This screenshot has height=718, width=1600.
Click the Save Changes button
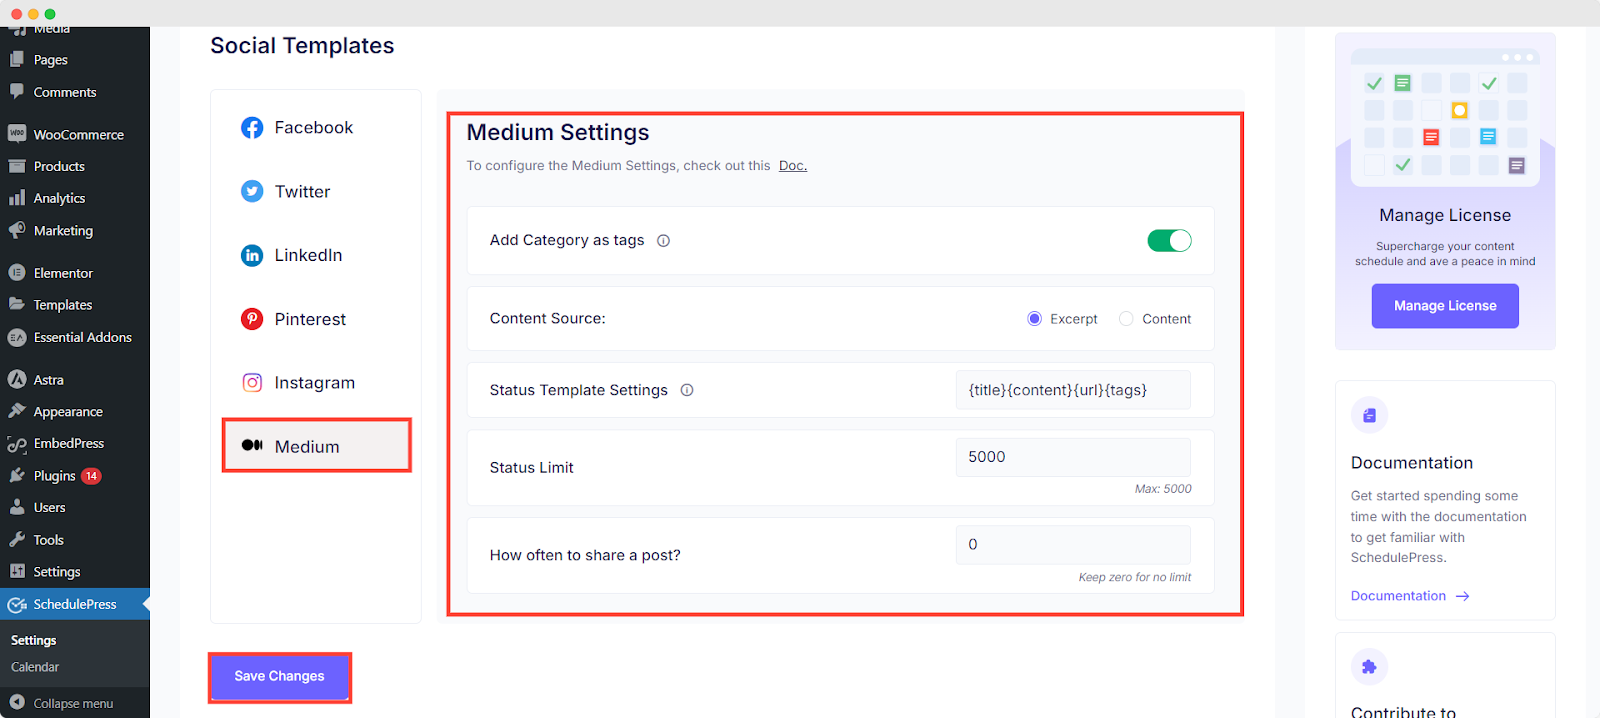(280, 677)
